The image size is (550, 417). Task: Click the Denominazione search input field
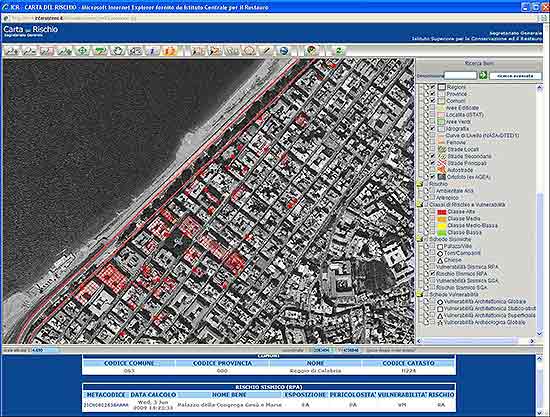pos(461,75)
